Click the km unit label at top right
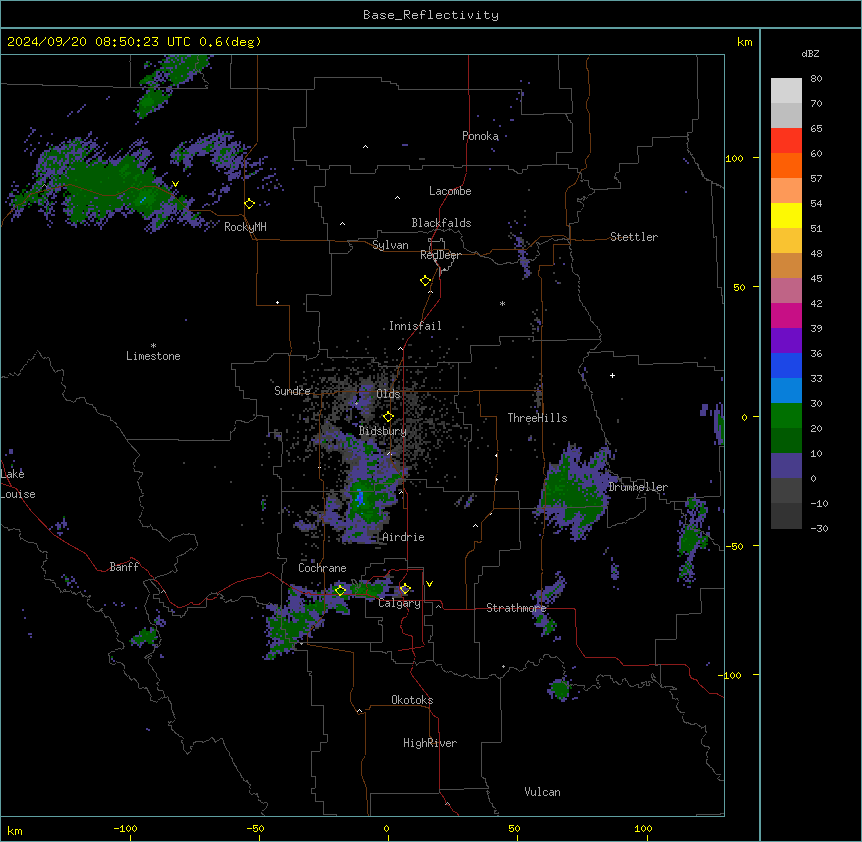Image resolution: width=862 pixels, height=842 pixels. (744, 42)
